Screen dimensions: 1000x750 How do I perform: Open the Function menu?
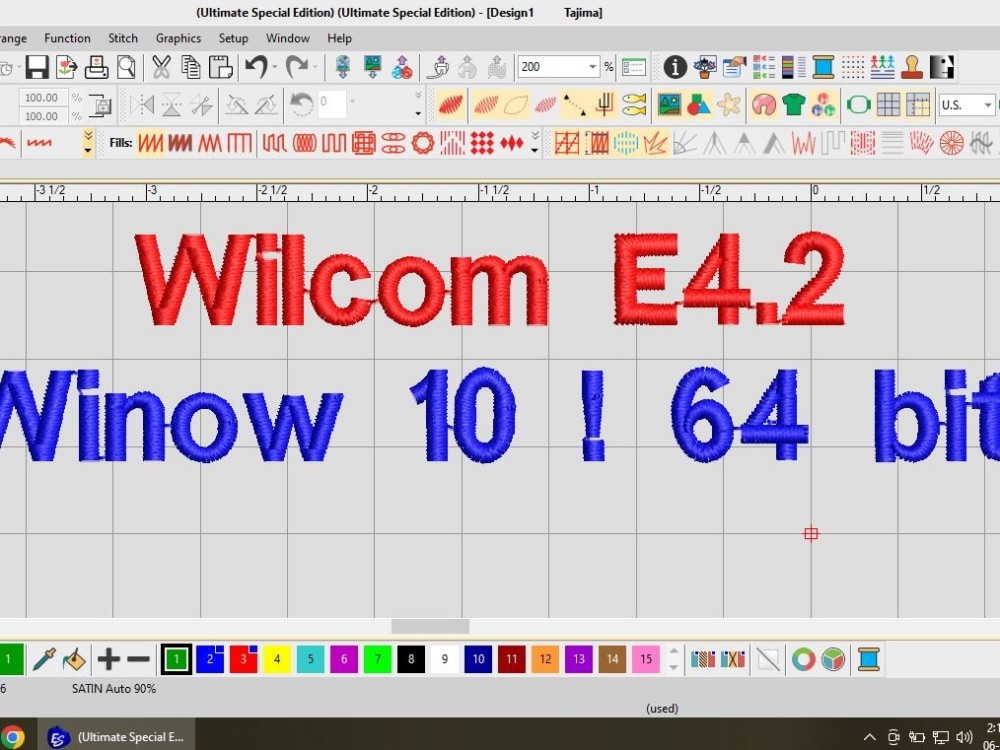(x=67, y=38)
